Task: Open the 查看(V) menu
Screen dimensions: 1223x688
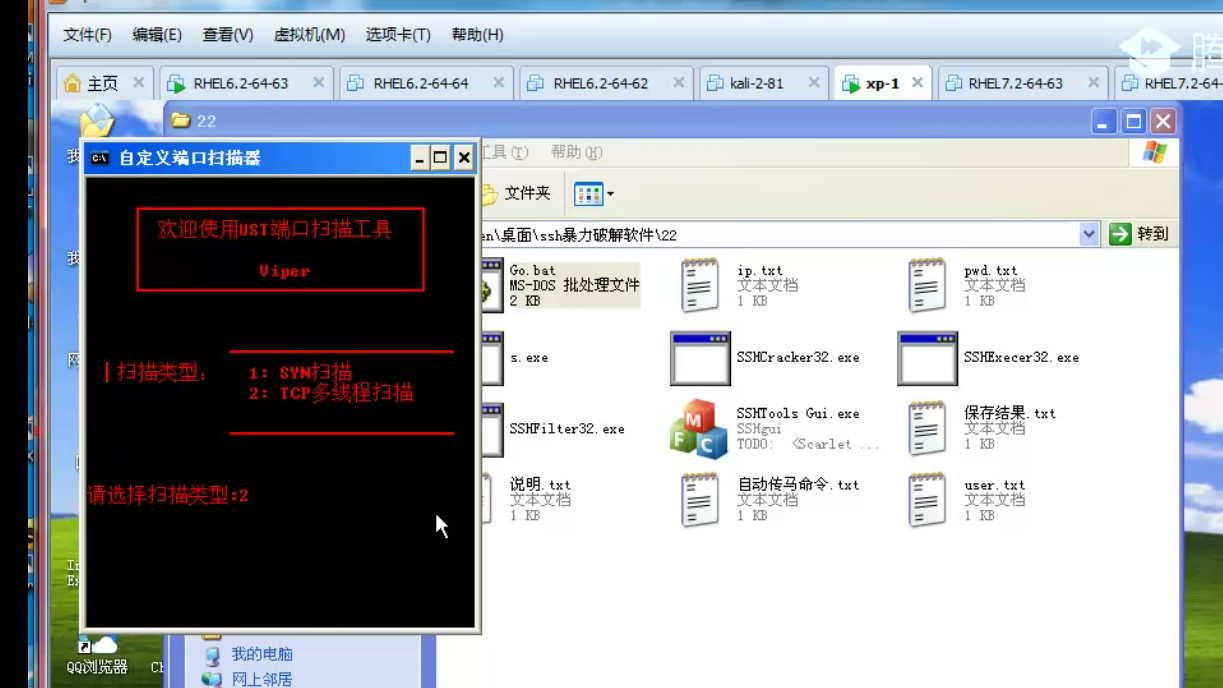Action: coord(228,35)
